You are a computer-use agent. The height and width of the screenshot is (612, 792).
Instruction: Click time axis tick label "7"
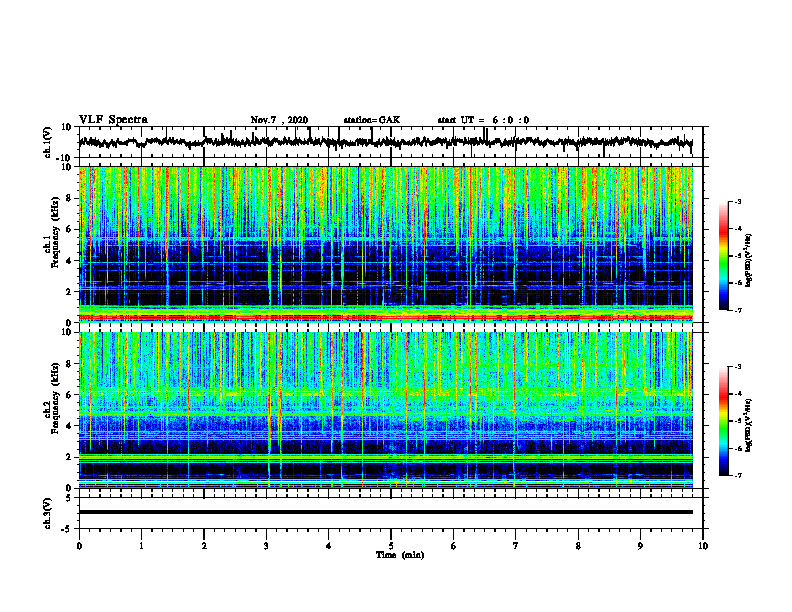(x=516, y=546)
